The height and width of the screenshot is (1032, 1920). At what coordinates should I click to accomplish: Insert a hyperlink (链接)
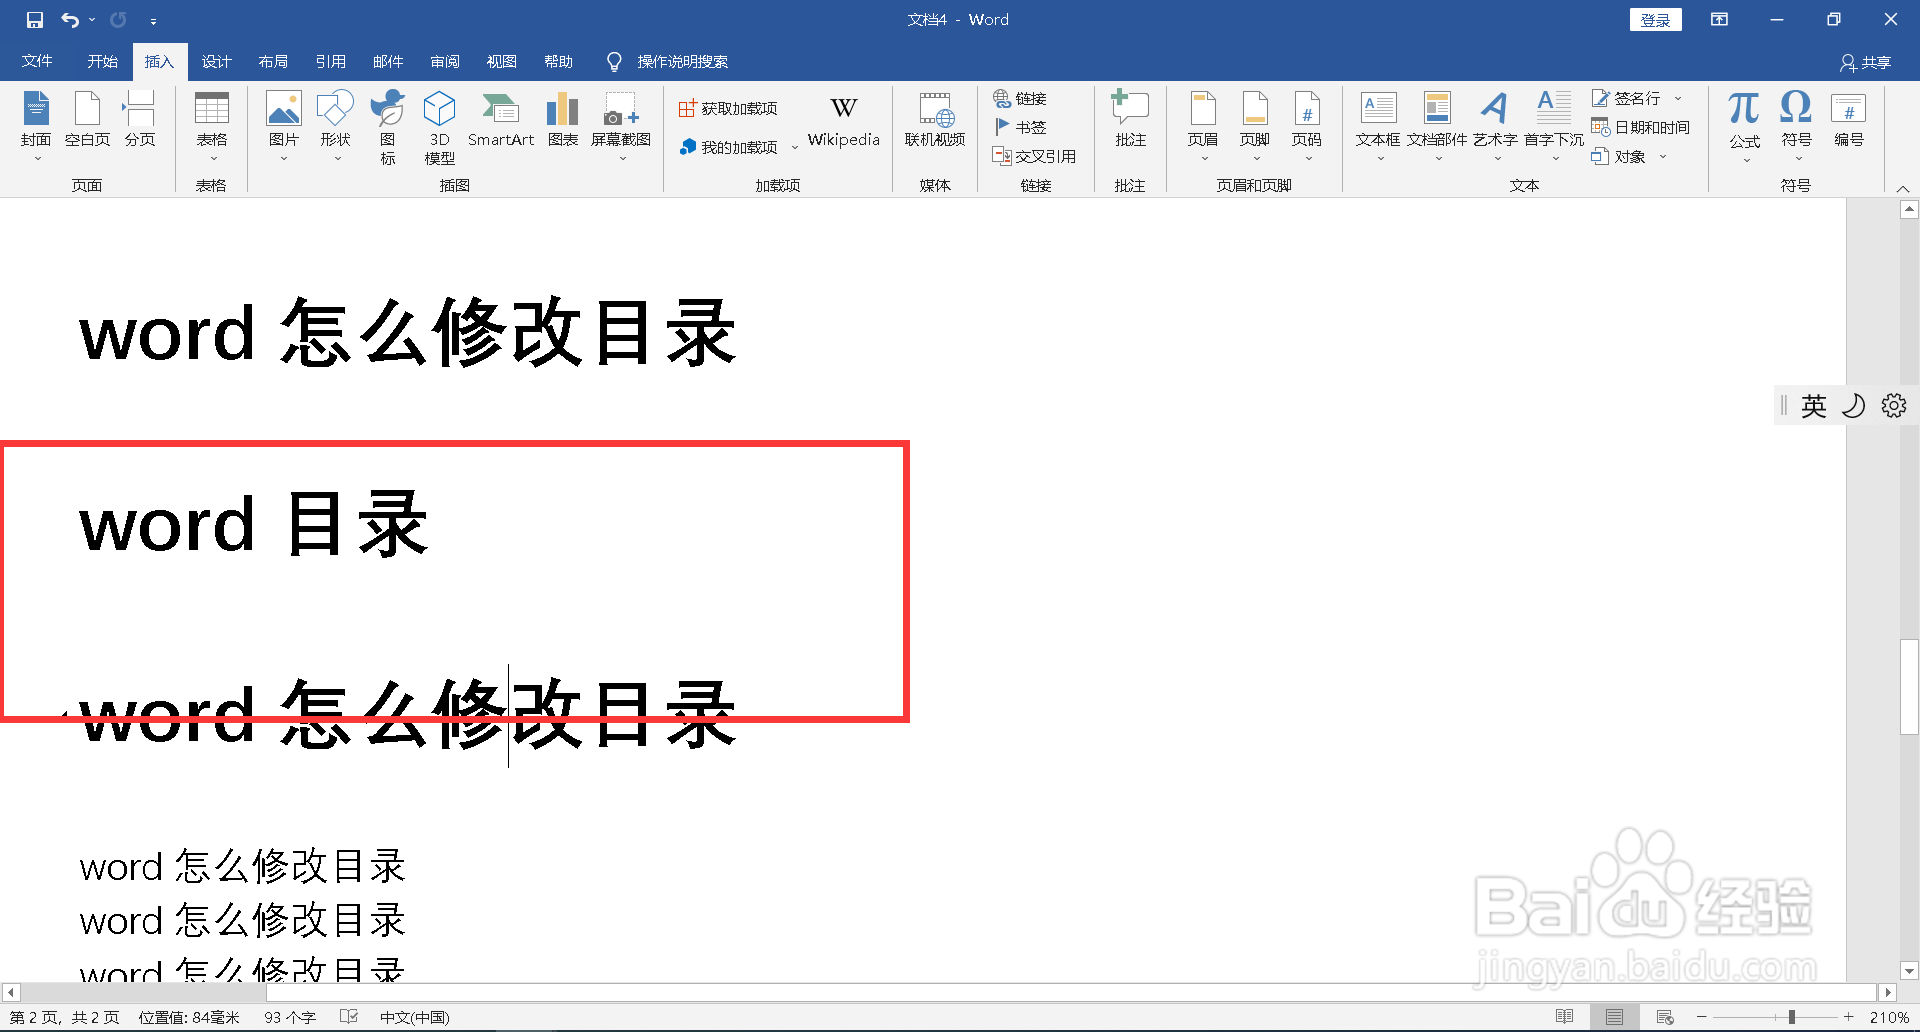[x=1020, y=98]
